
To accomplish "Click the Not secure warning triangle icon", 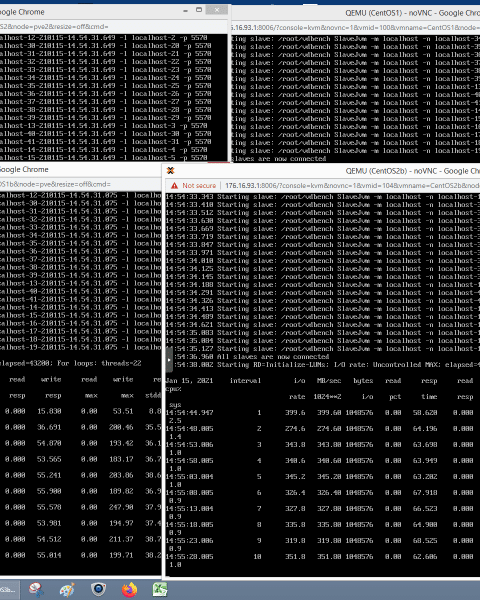I will 175,186.
